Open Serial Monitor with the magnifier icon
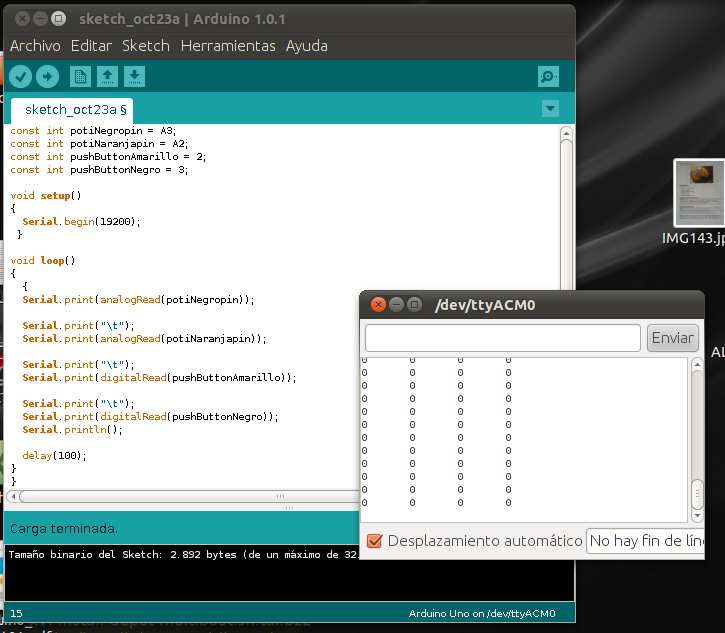The image size is (725, 633). [x=548, y=76]
